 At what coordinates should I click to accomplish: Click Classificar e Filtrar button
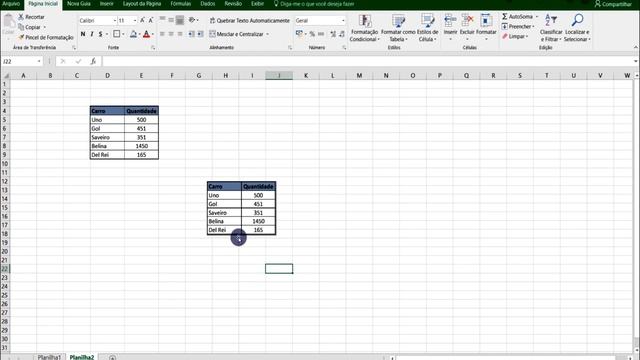pyautogui.click(x=551, y=28)
